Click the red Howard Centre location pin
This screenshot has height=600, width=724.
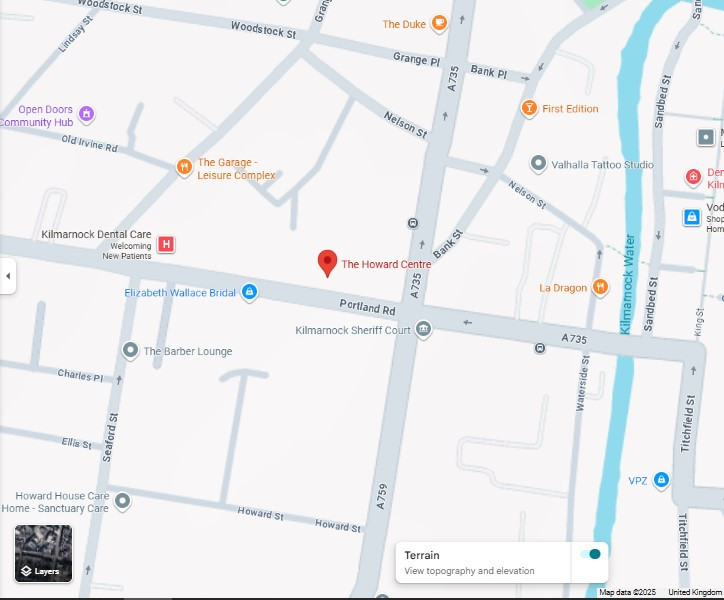[x=327, y=263]
